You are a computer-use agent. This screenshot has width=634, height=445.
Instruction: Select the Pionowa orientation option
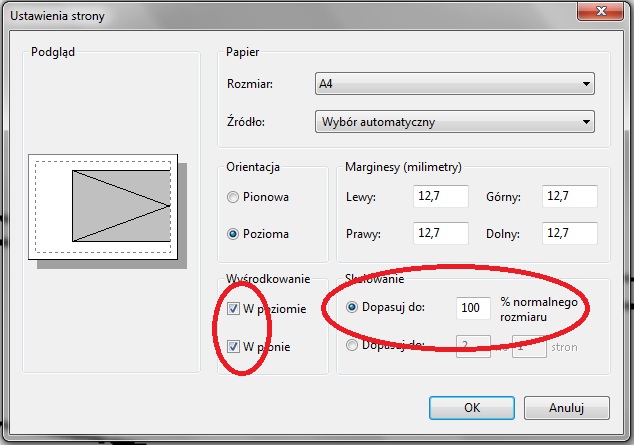point(234,198)
